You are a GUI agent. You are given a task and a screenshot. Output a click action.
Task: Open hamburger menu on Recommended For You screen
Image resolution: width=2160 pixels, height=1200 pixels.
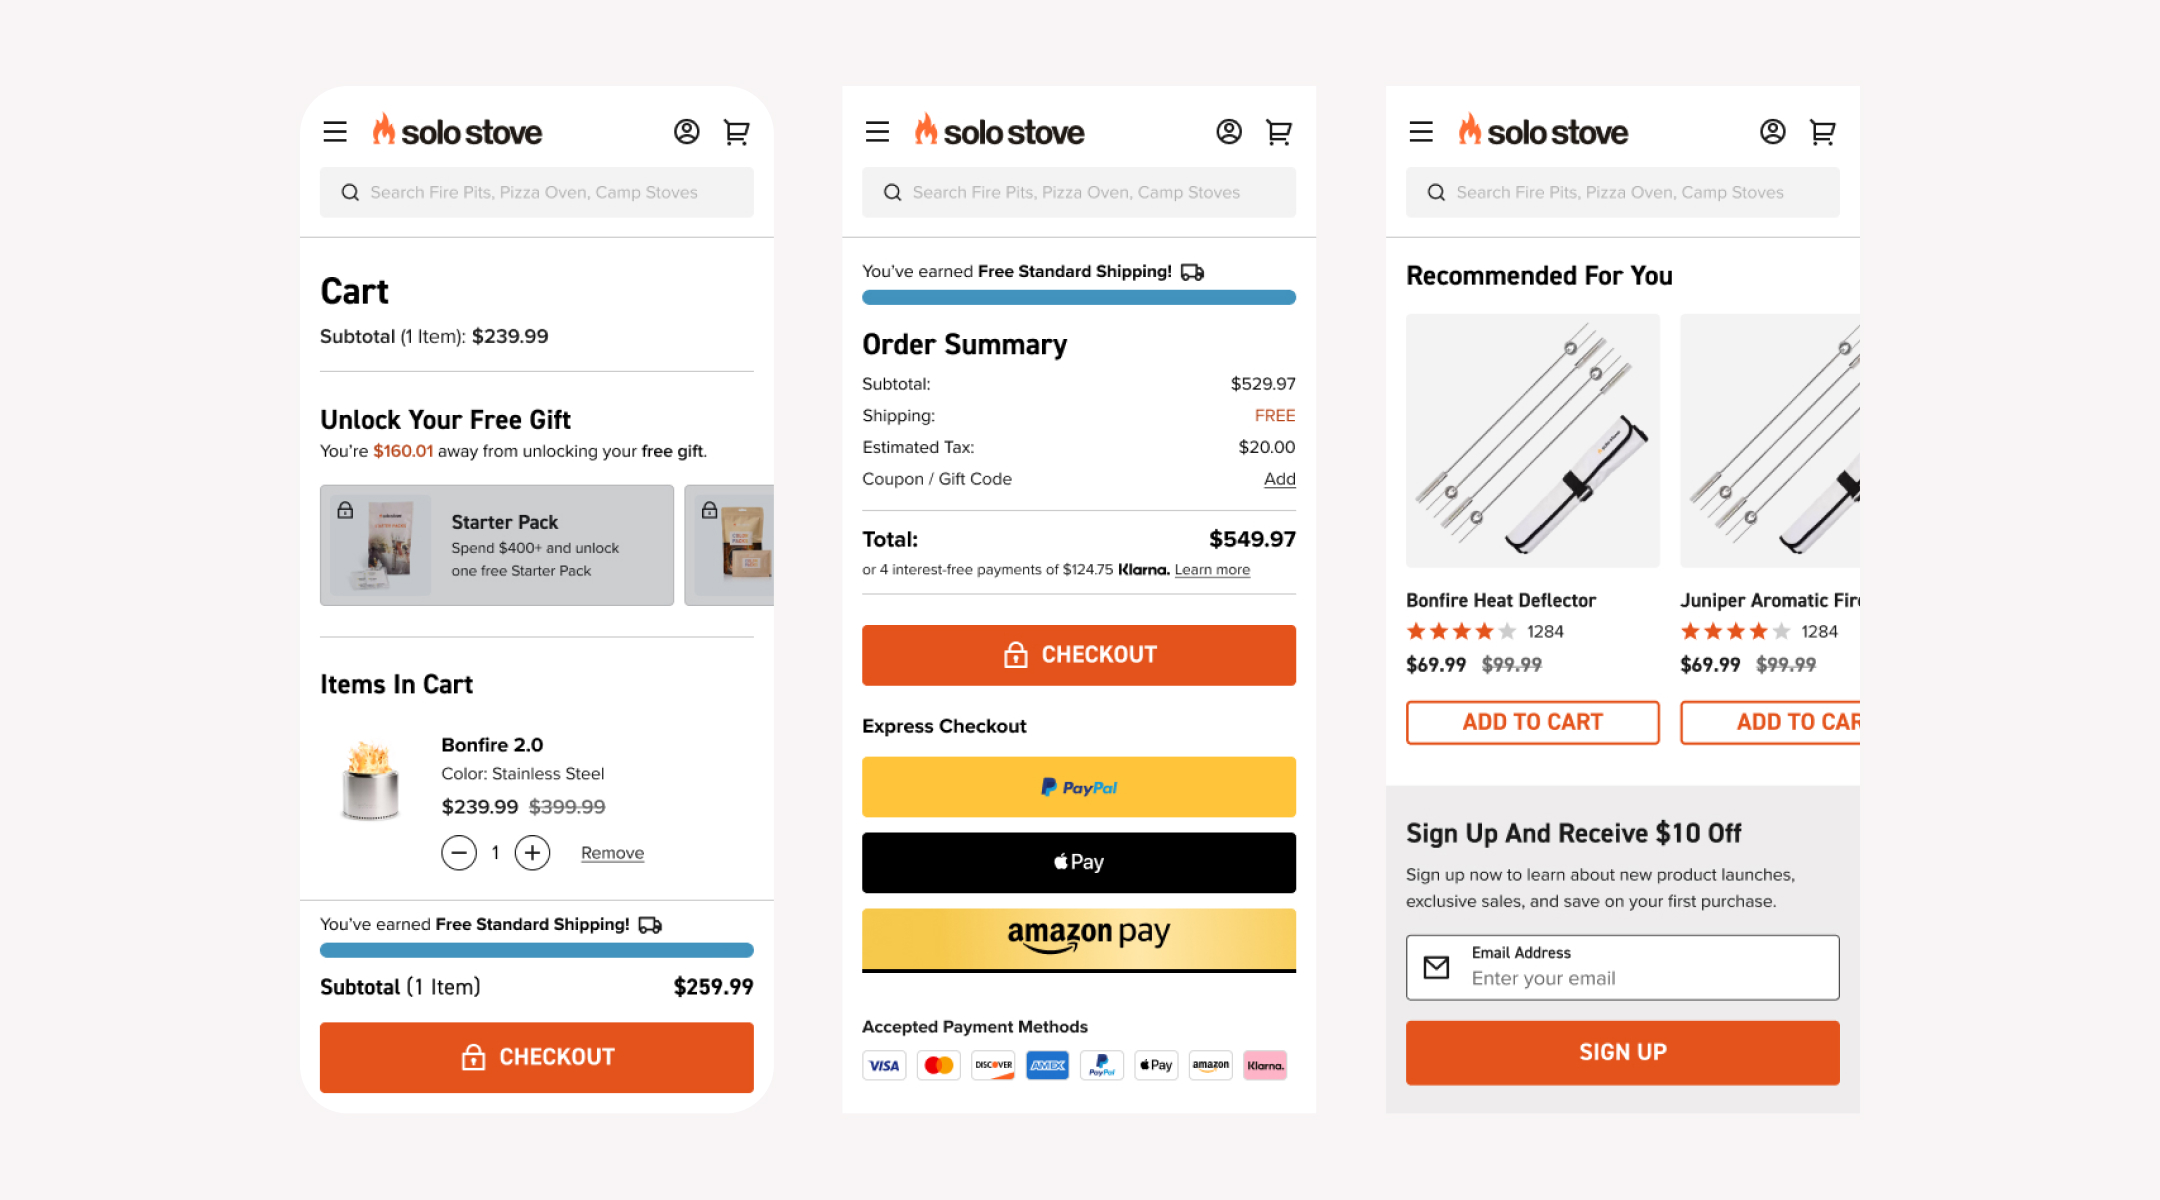[1421, 132]
